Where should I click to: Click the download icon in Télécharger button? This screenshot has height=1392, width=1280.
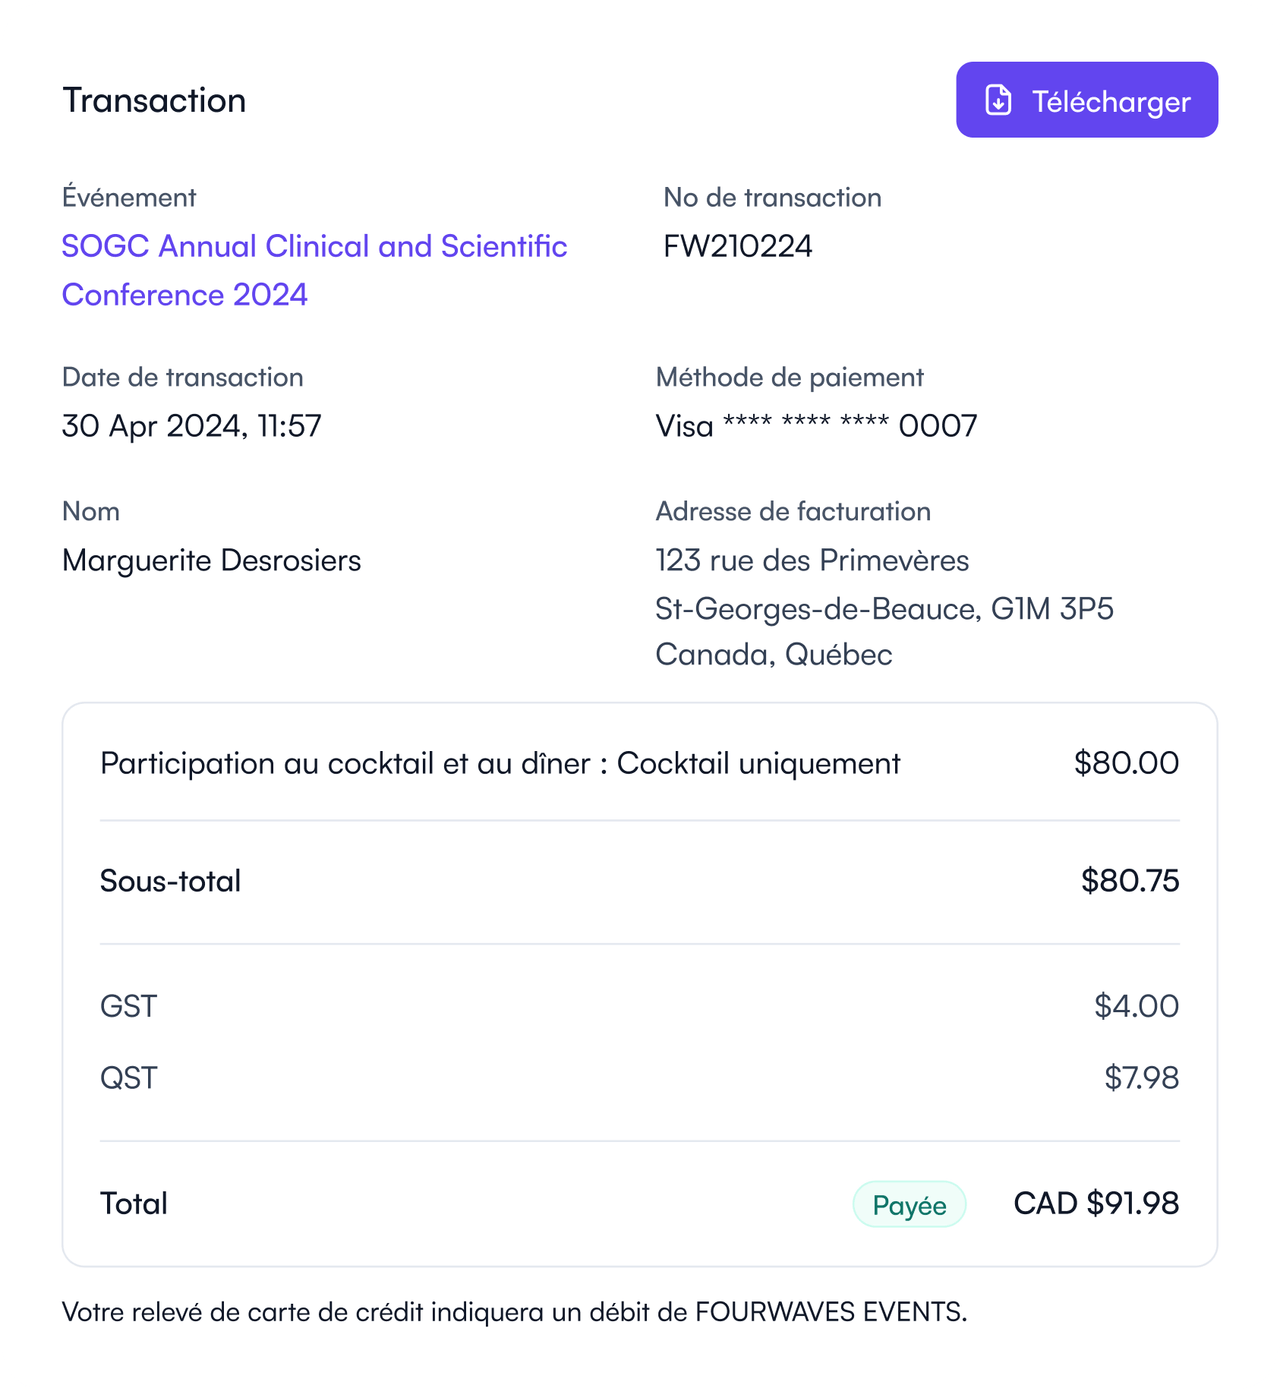[x=998, y=100]
